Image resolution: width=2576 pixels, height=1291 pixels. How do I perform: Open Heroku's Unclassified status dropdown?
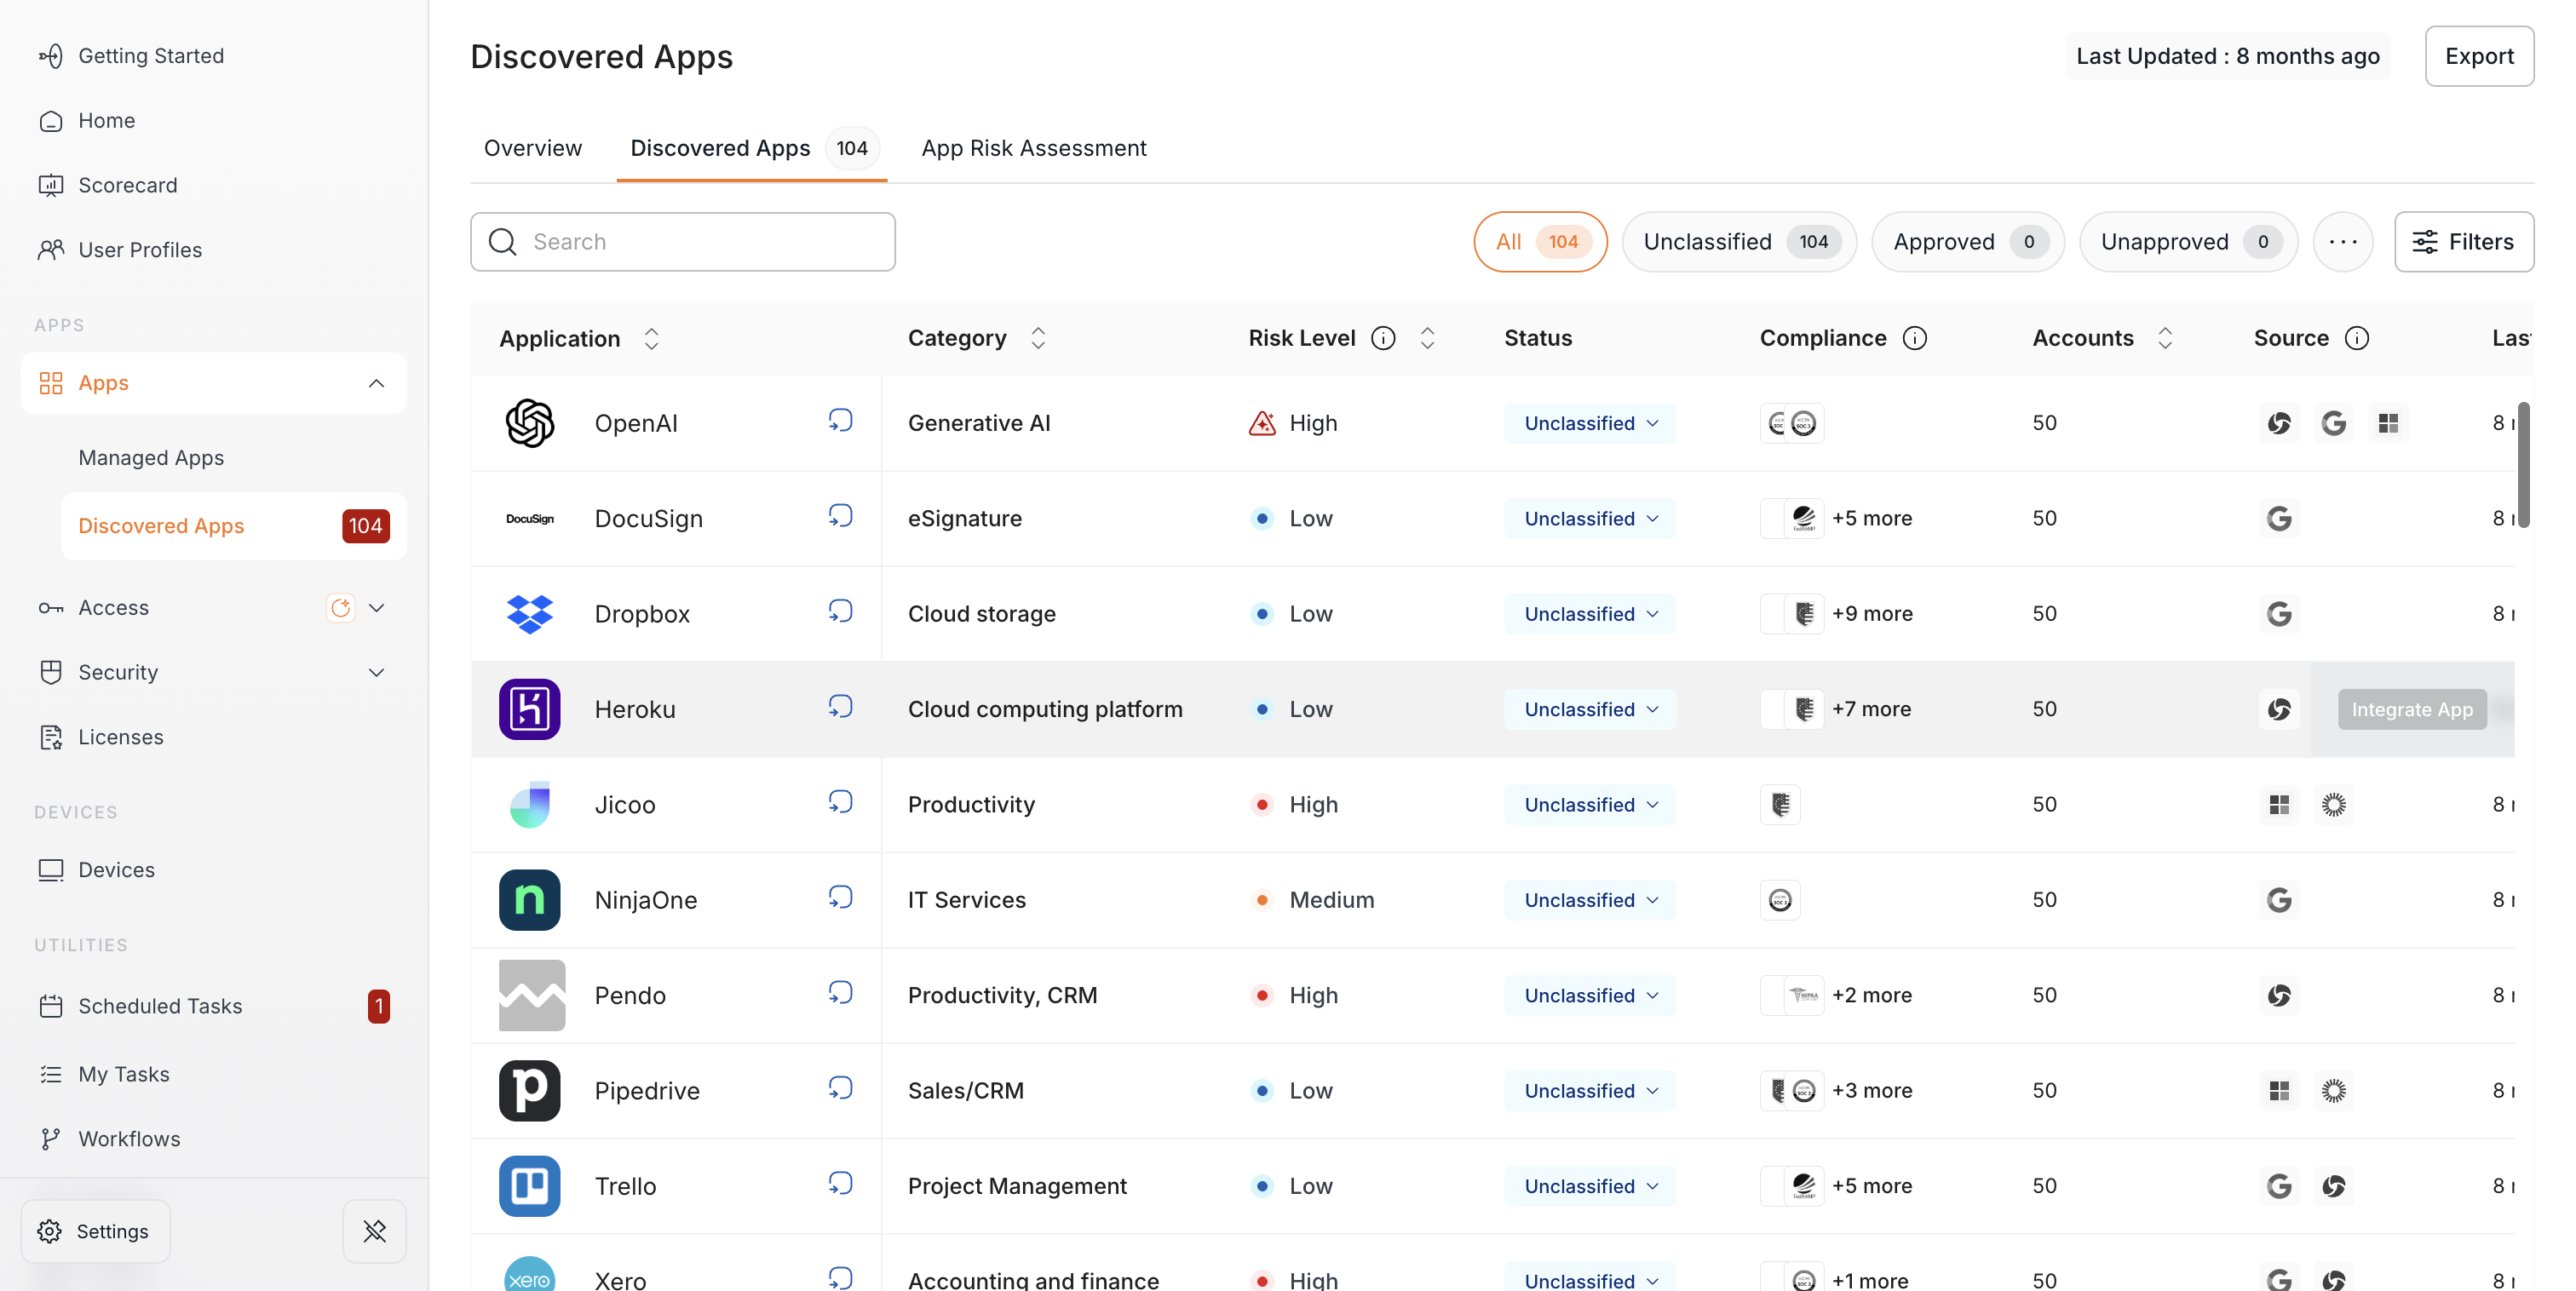click(x=1590, y=709)
